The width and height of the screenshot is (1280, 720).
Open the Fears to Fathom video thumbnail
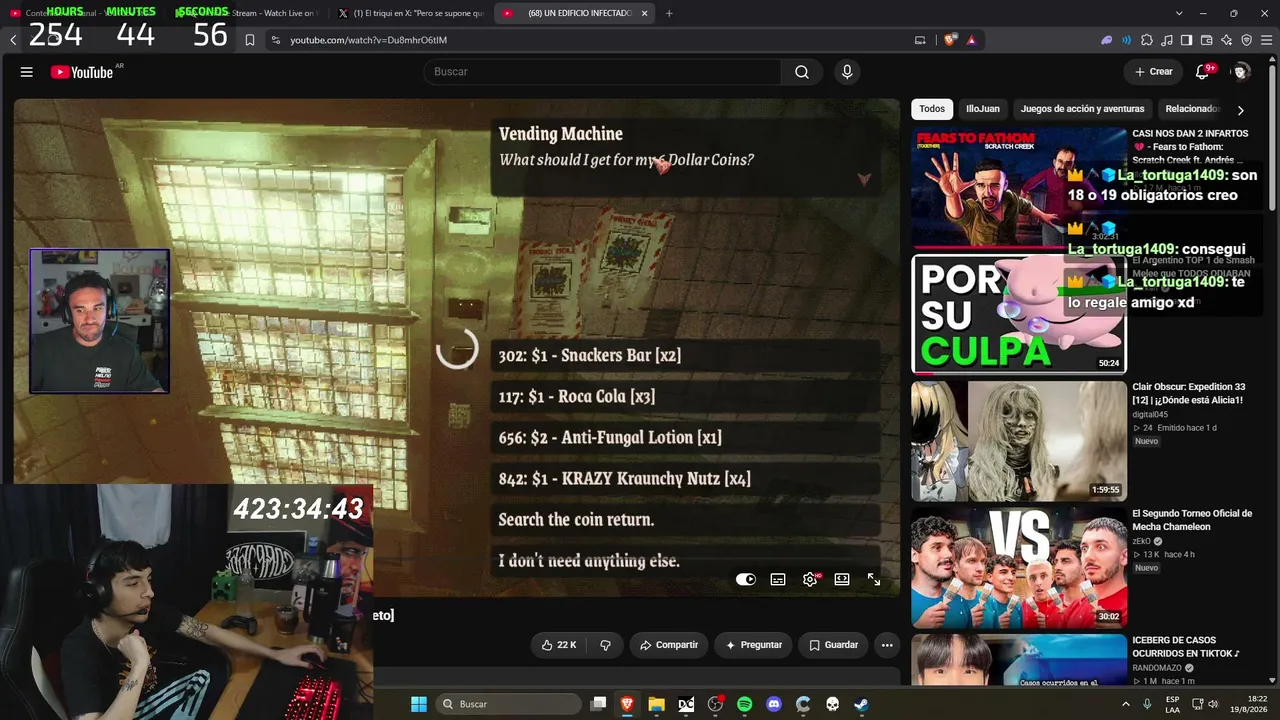tap(1019, 187)
